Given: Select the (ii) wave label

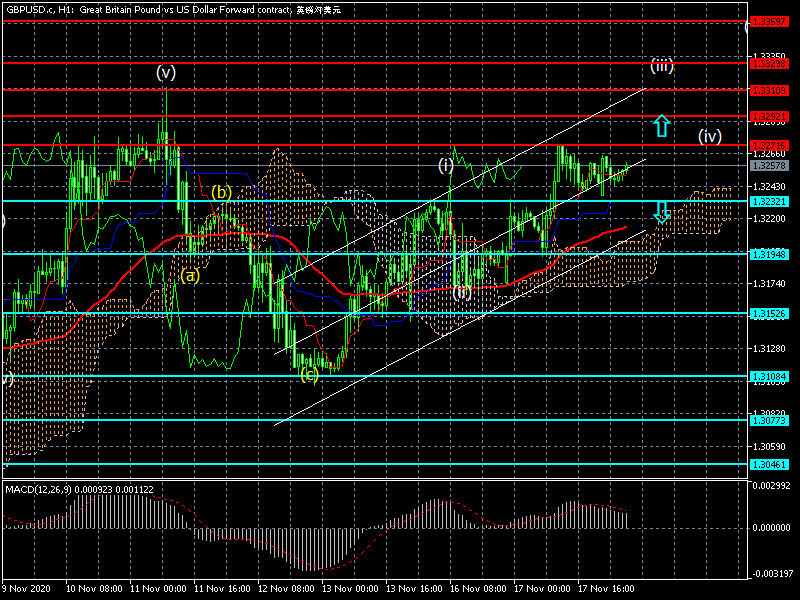Looking at the screenshot, I should (x=462, y=292).
